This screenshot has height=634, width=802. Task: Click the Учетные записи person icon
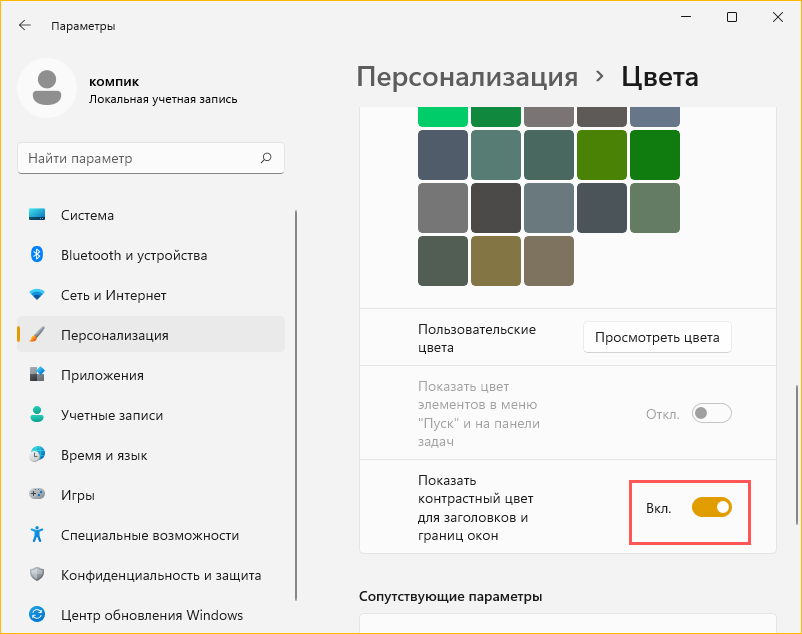tap(37, 414)
